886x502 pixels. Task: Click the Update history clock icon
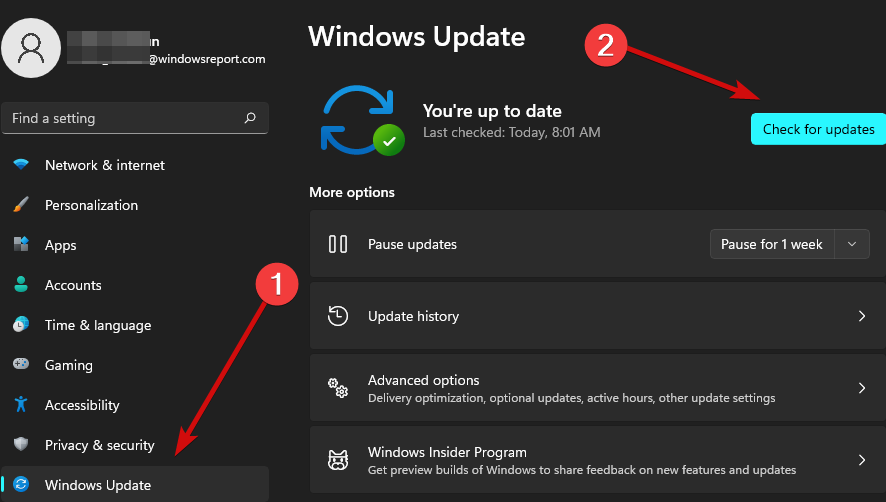pyautogui.click(x=338, y=316)
